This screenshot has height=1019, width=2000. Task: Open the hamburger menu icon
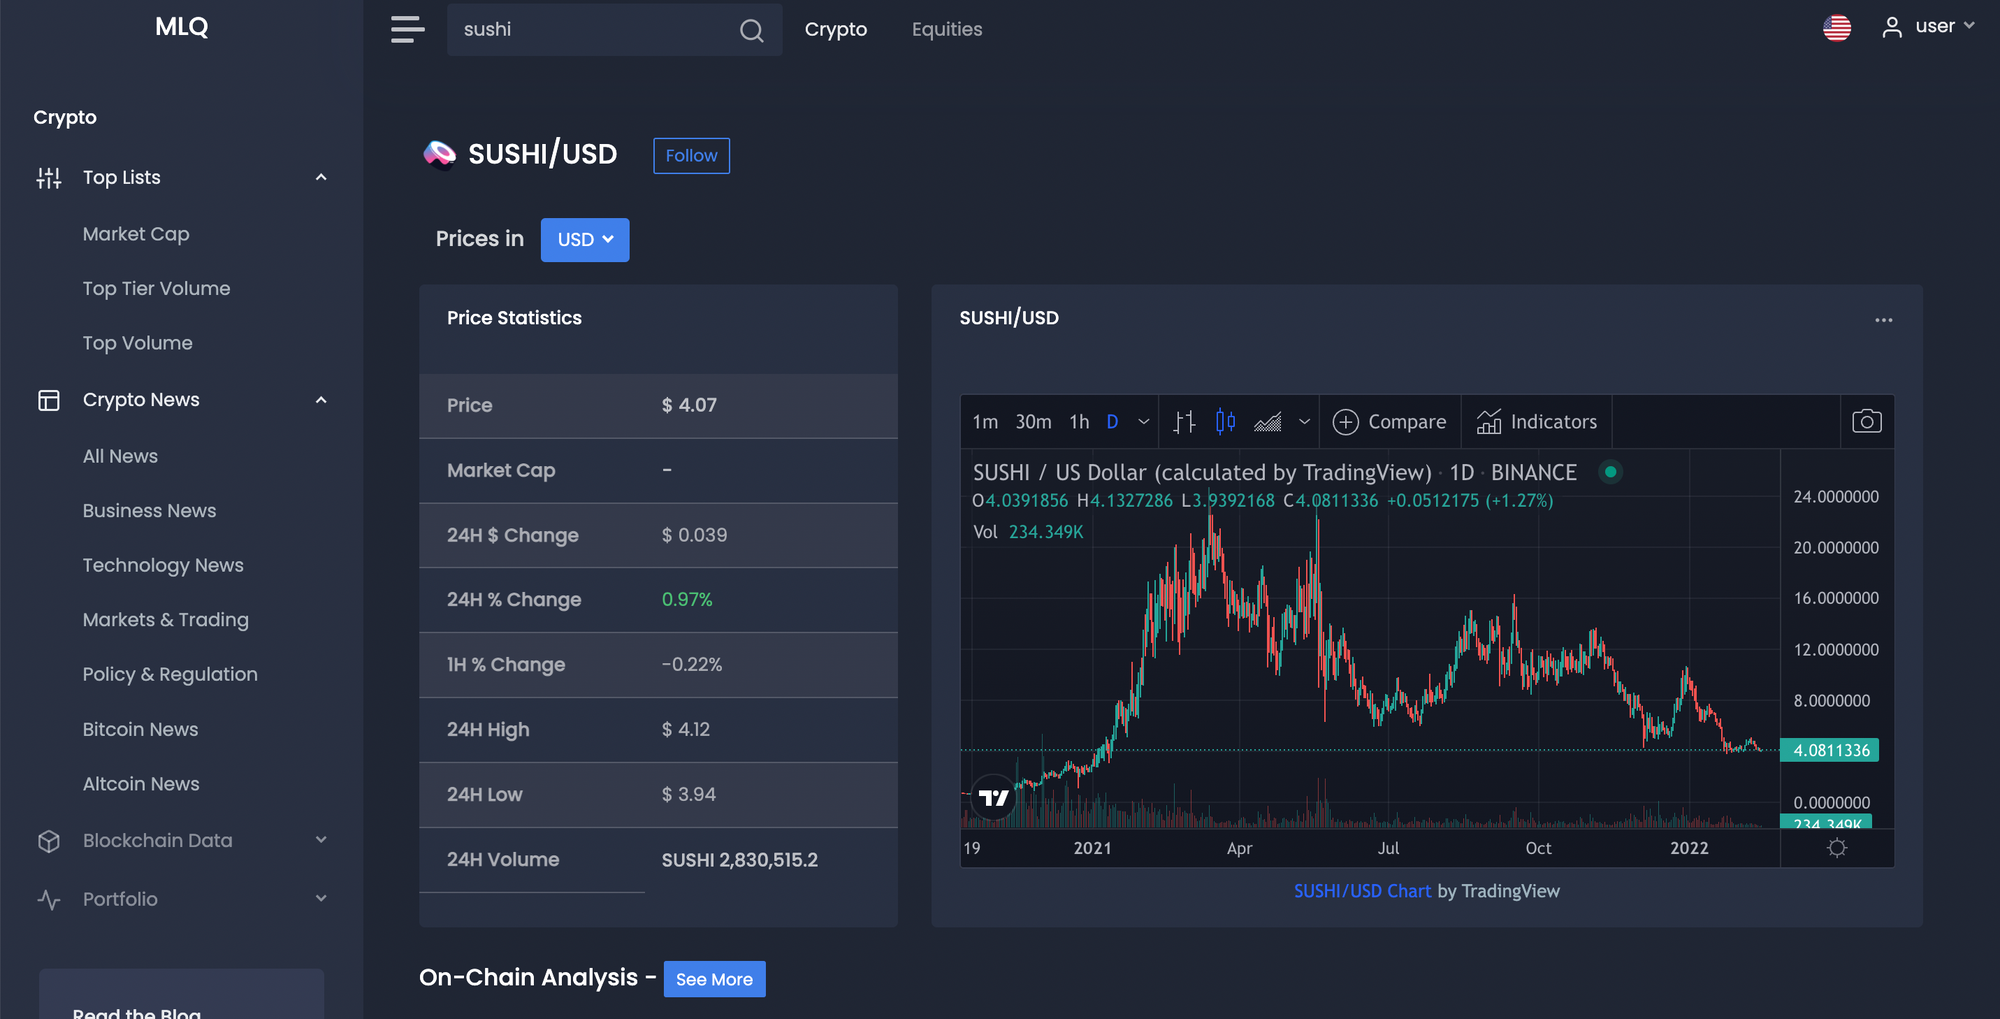click(407, 30)
